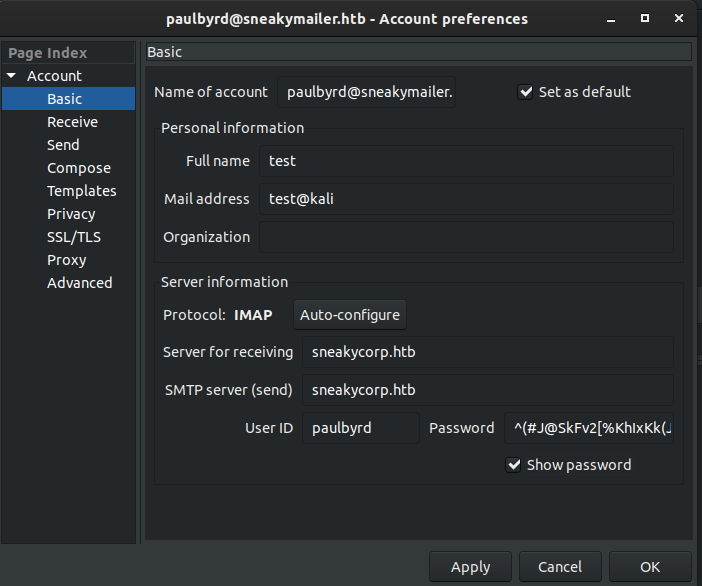Viewport: 702px width, 586px height.
Task: Collapse the Account tree expander arrow
Action: [11, 76]
